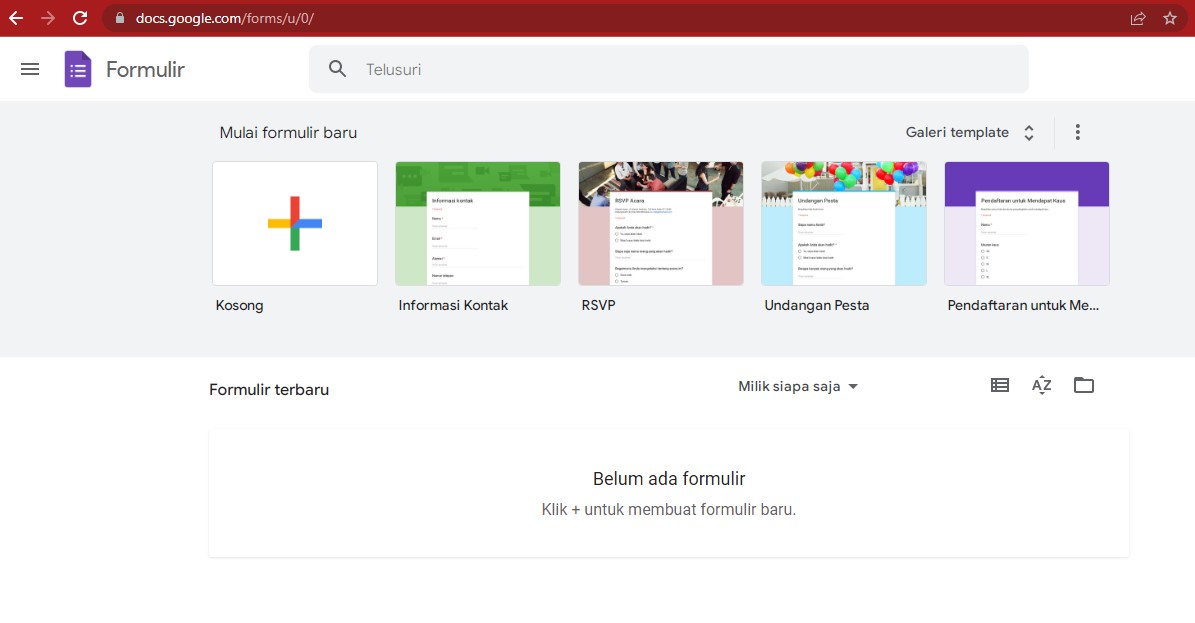Click the Formulir app logo icon
The image size is (1195, 623).
tap(77, 68)
